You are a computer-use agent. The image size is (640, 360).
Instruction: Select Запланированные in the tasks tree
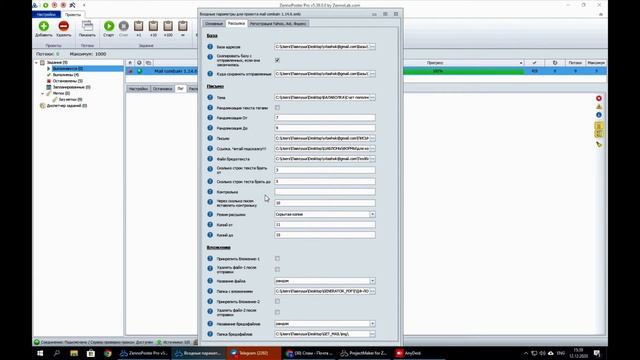click(71, 87)
